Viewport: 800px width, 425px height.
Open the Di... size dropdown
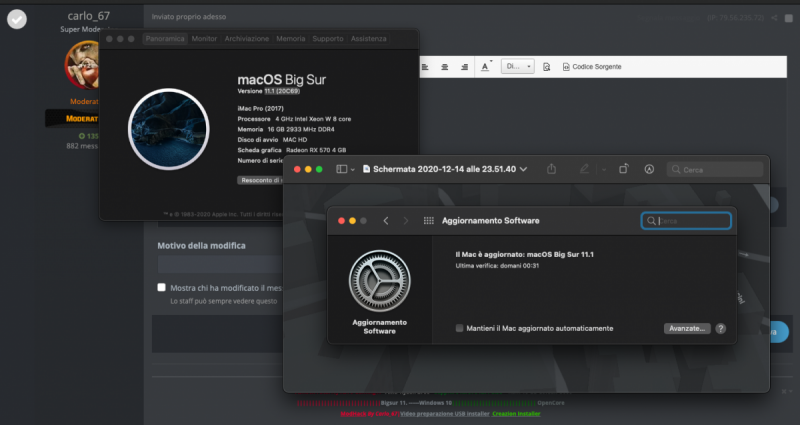(x=518, y=66)
